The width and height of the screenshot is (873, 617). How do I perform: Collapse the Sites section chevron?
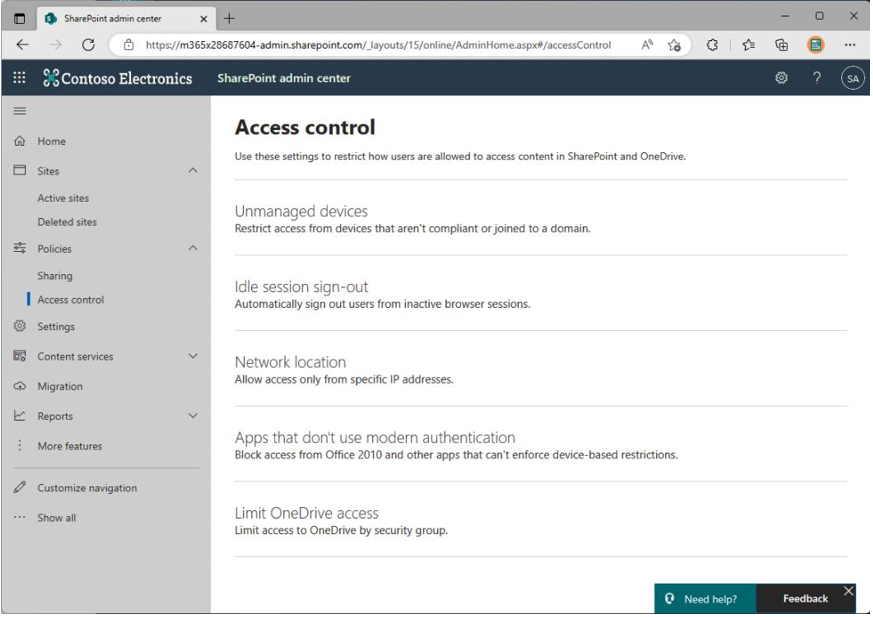tap(193, 170)
